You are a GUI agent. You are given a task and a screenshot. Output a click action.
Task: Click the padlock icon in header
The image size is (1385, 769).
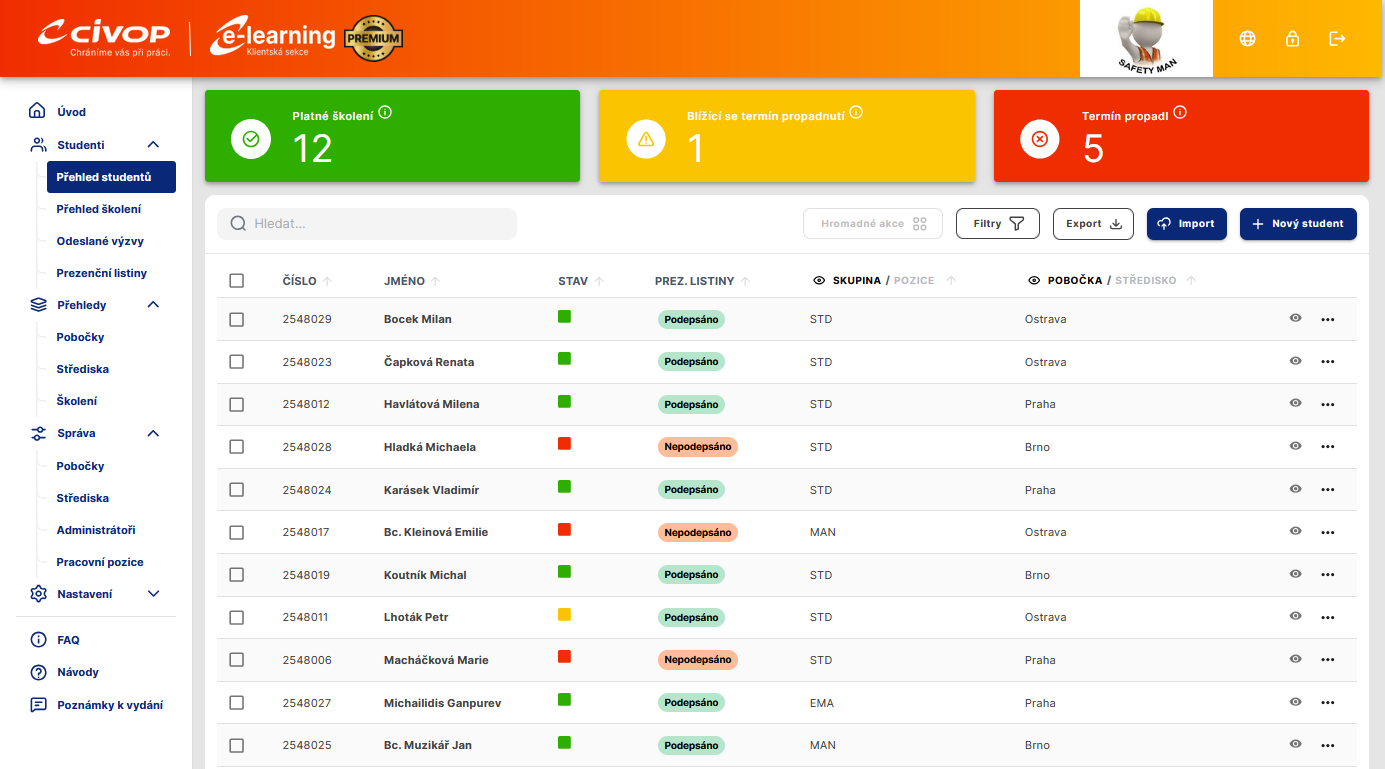click(x=1292, y=39)
